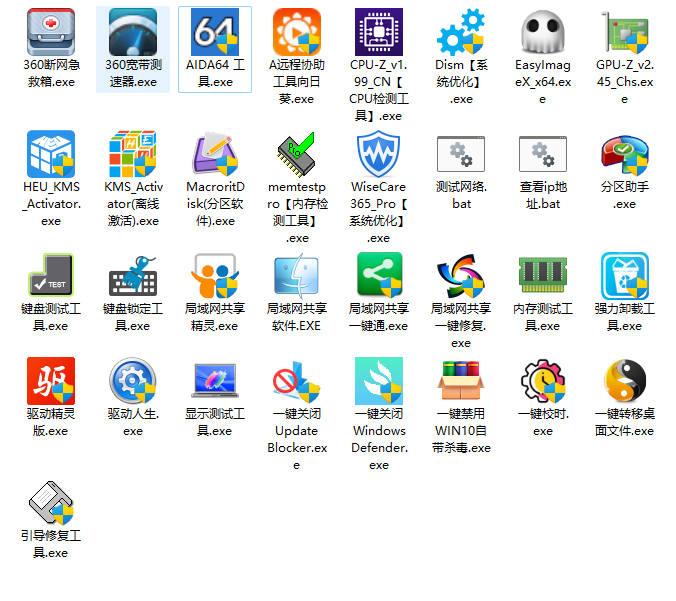Click the file name text '360宽带测速器.exe'
This screenshot has height=601, width=676.
pyautogui.click(x=133, y=73)
